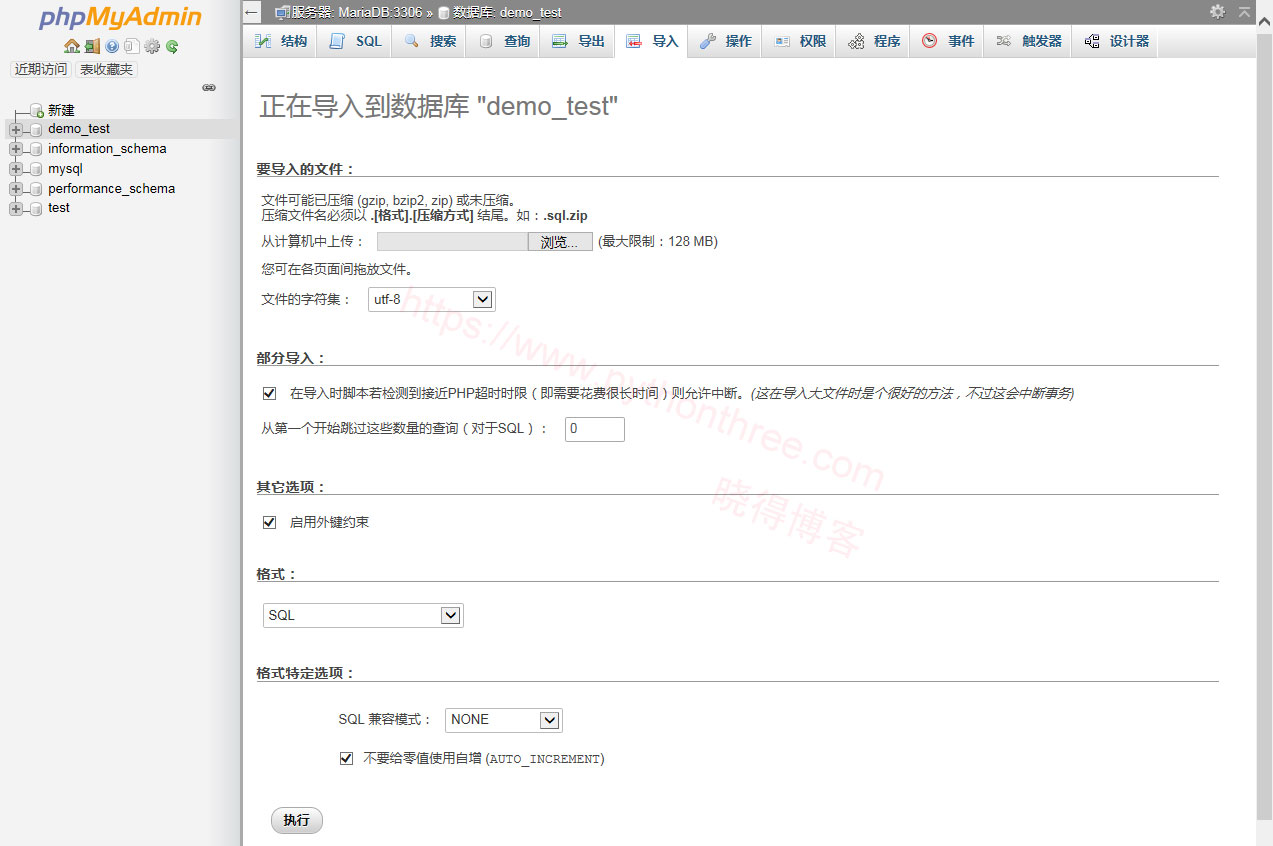Click the new database icon beside 新建
This screenshot has width=1273, height=846.
coord(37,110)
